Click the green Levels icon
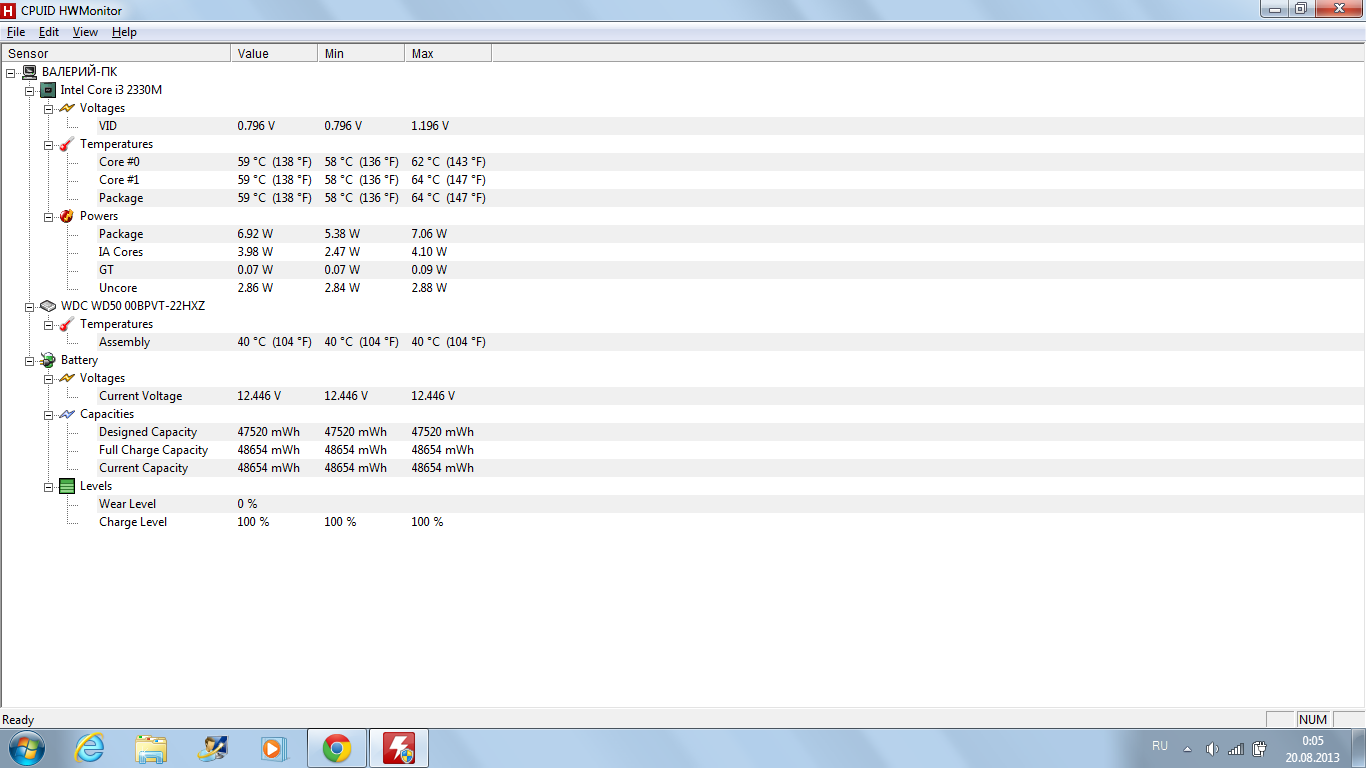1366x768 pixels. tap(67, 486)
